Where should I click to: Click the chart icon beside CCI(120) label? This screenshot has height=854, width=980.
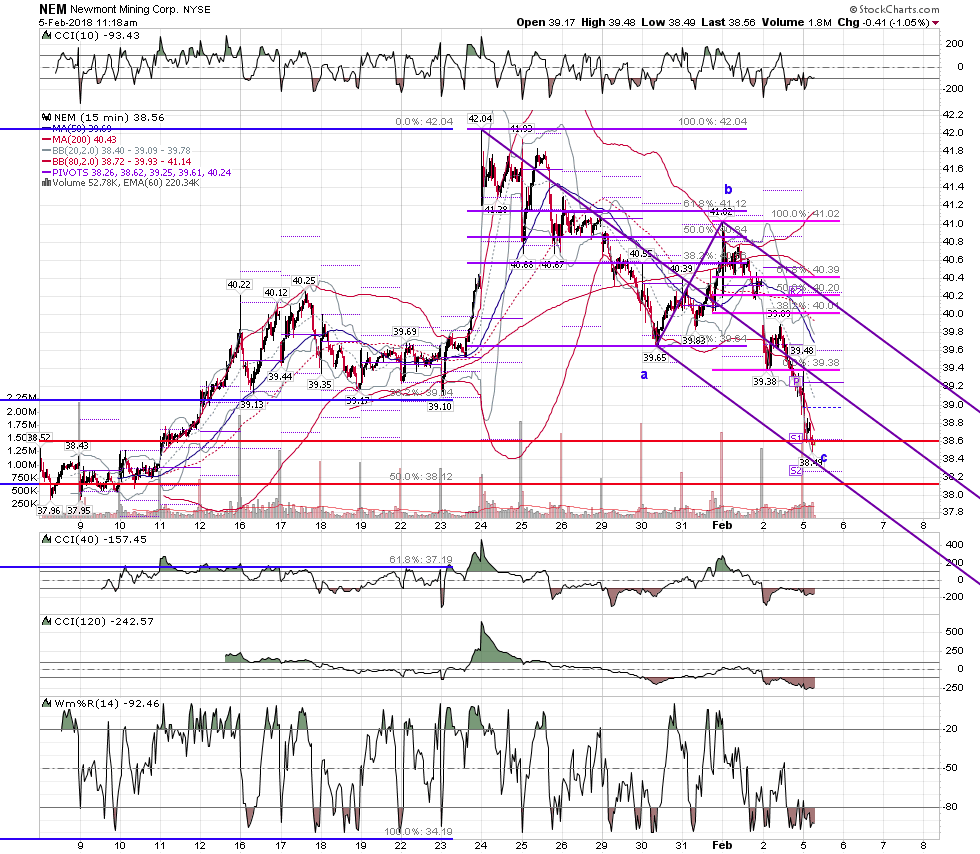coord(46,621)
